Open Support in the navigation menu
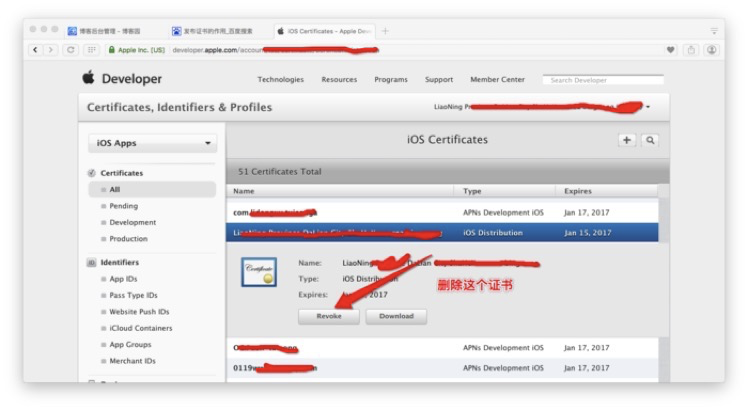The height and width of the screenshot is (410, 748). 439,79
